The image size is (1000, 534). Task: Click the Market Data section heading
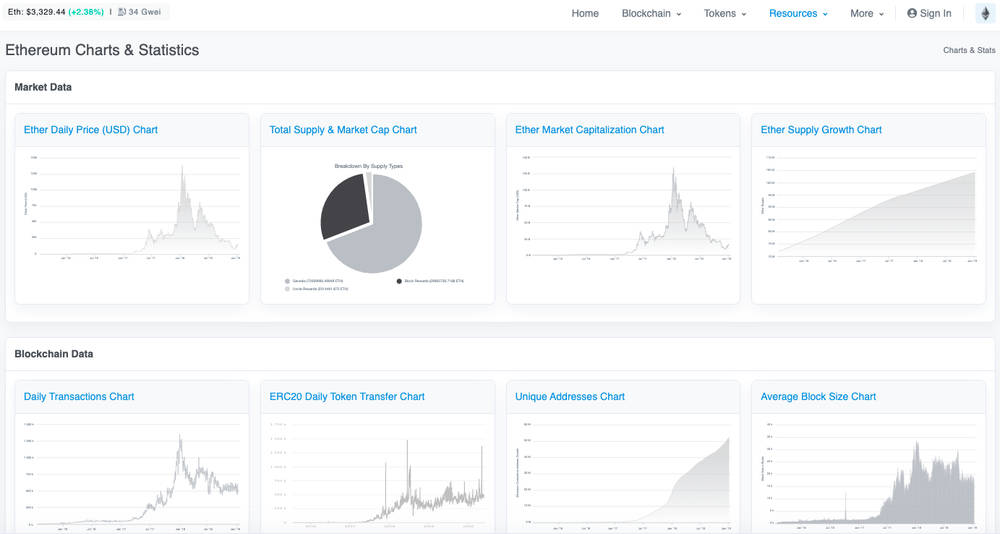43,87
